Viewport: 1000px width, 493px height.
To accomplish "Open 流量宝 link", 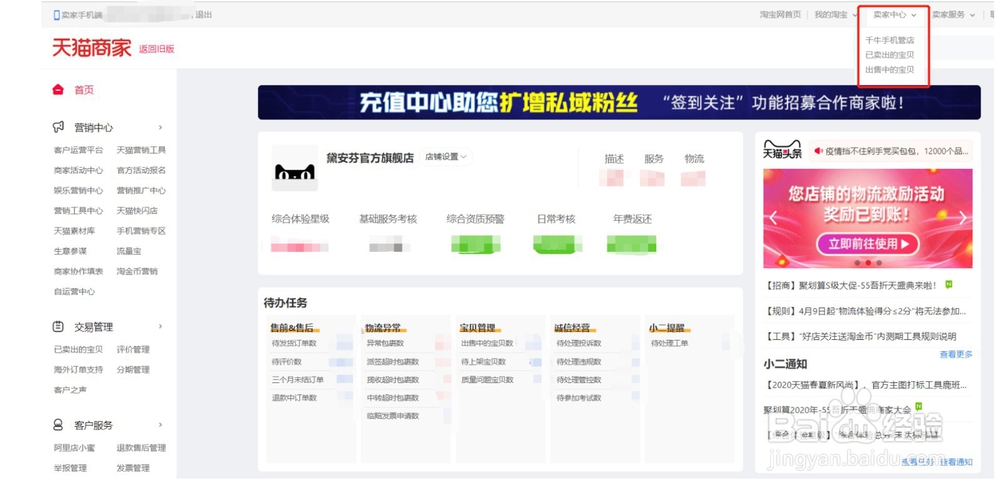I will (x=129, y=251).
